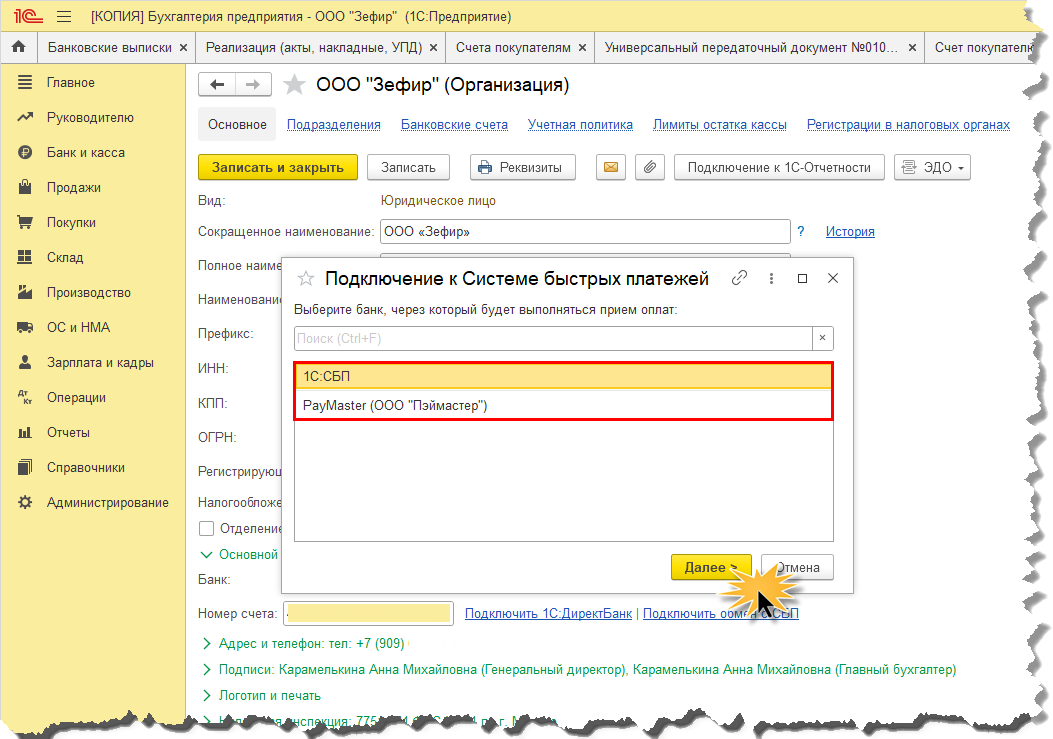The width and height of the screenshot is (1053, 739).
Task: Open the ЭДО dropdown menu
Action: click(x=932, y=167)
